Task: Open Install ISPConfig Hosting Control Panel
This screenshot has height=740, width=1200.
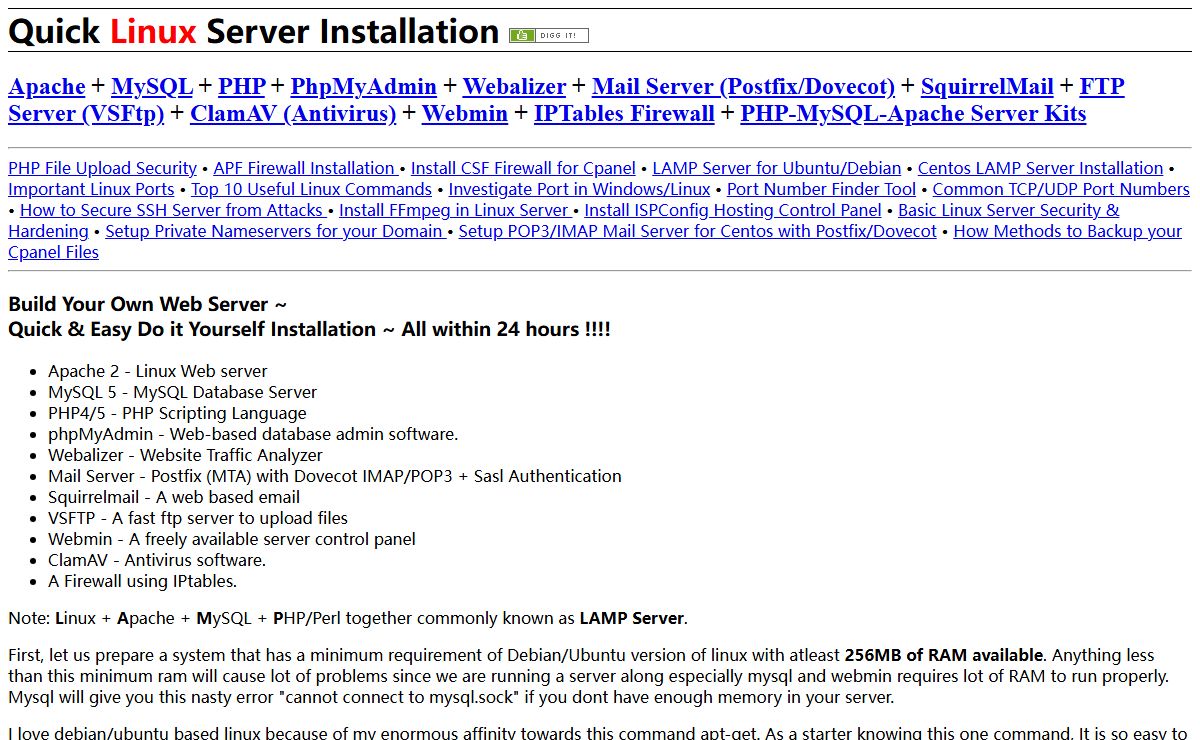Action: (x=733, y=210)
